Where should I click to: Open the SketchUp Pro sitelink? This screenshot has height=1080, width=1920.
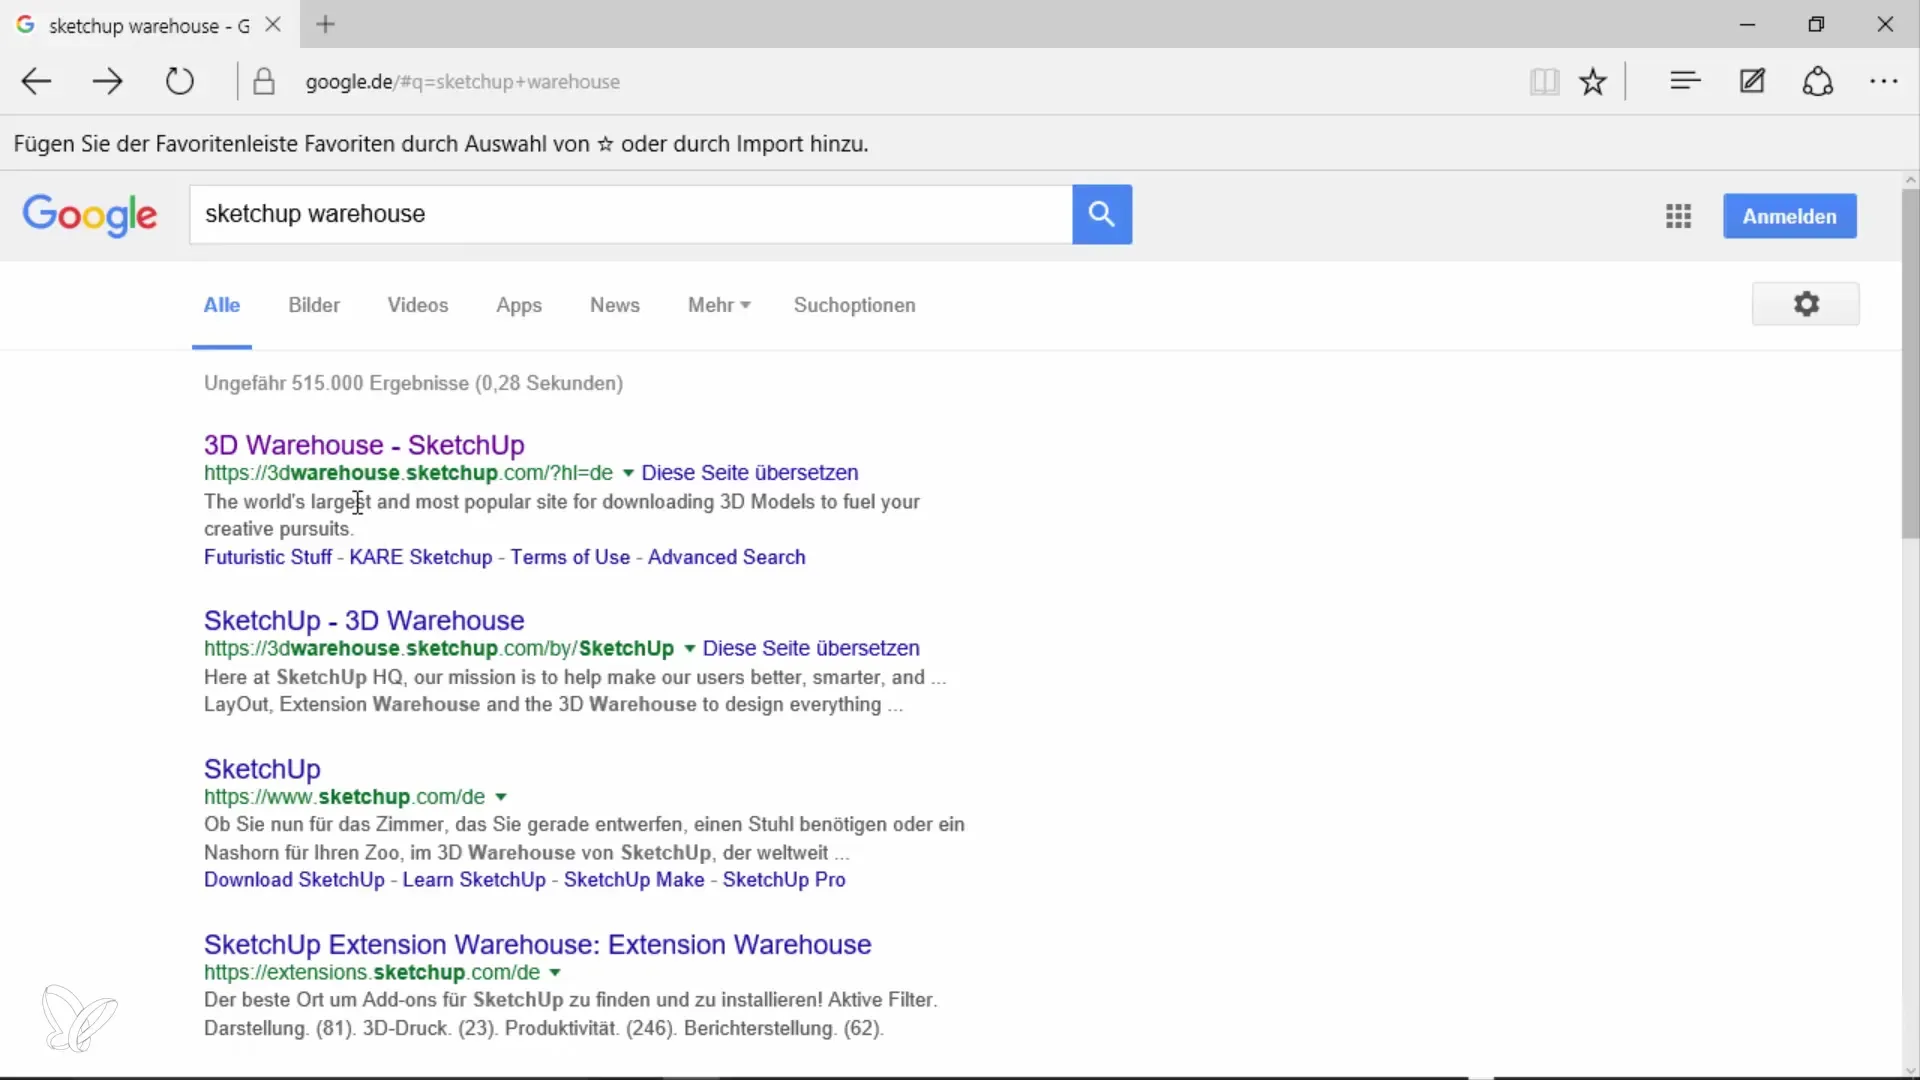[784, 880]
